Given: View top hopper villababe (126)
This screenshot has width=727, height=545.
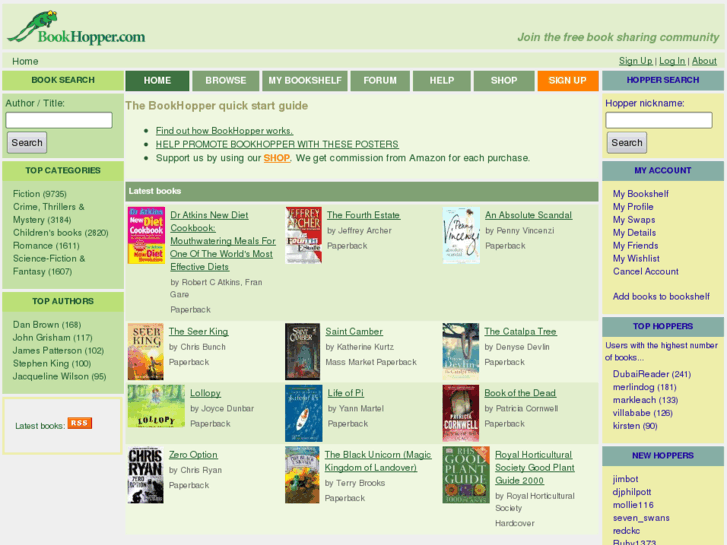Looking at the screenshot, I should pyautogui.click(x=643, y=413).
